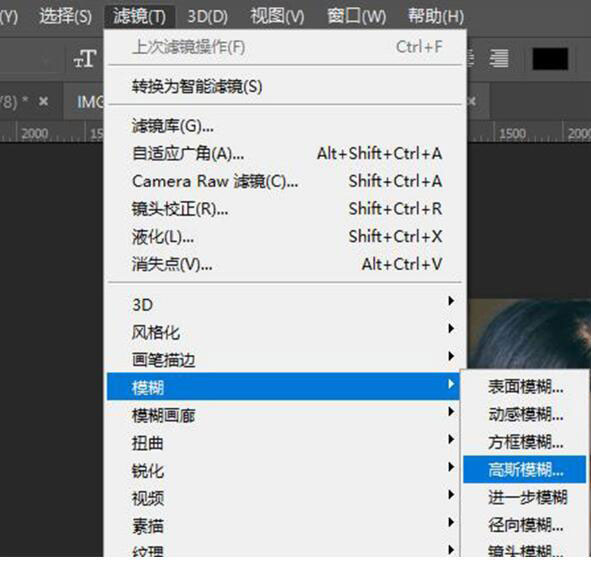Switch to the IMG document tab
This screenshot has width=591, height=563.
pos(89,102)
